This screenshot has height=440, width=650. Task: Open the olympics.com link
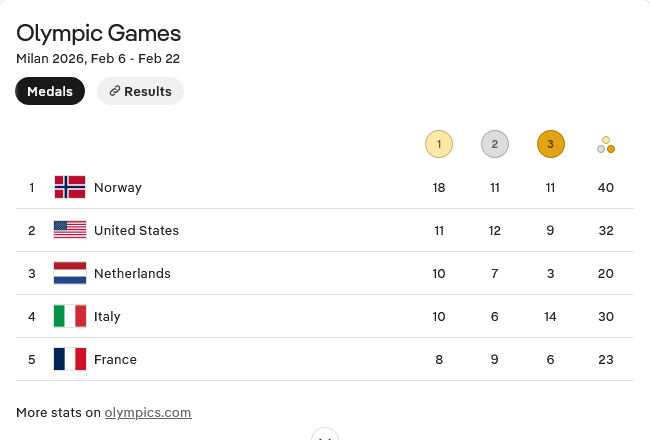click(148, 412)
